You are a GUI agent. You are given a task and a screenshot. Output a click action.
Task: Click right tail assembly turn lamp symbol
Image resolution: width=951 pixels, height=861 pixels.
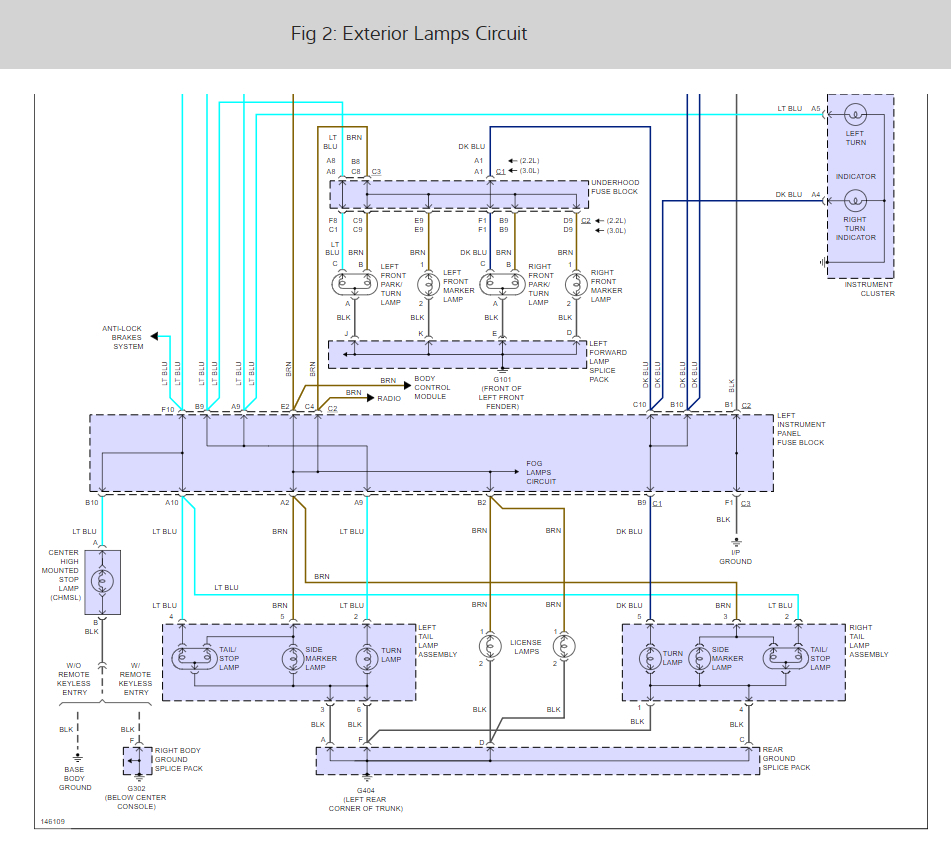[x=650, y=658]
